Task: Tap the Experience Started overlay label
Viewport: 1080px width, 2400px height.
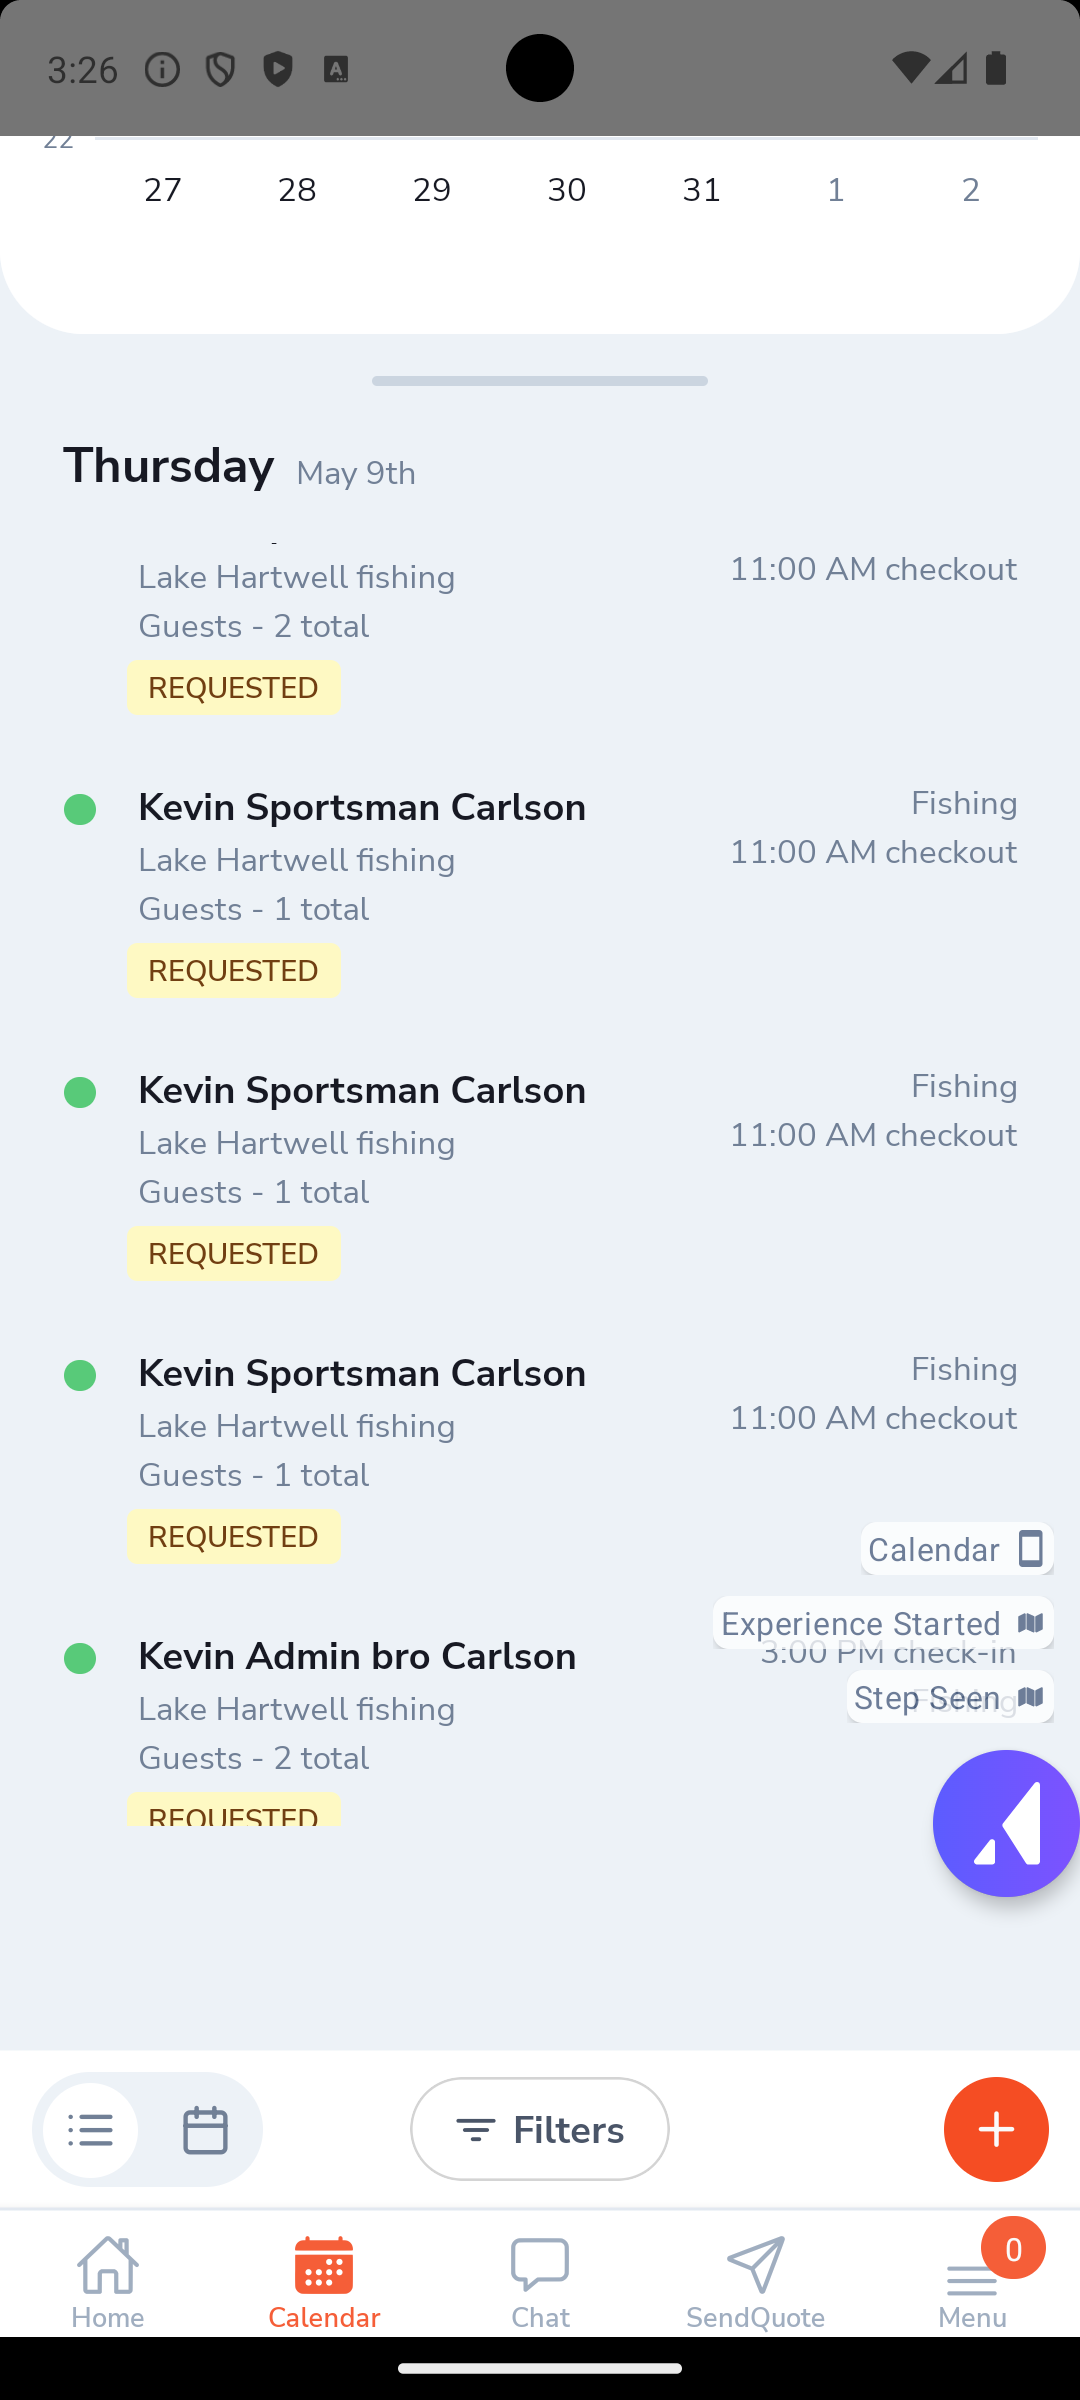Action: (883, 1622)
